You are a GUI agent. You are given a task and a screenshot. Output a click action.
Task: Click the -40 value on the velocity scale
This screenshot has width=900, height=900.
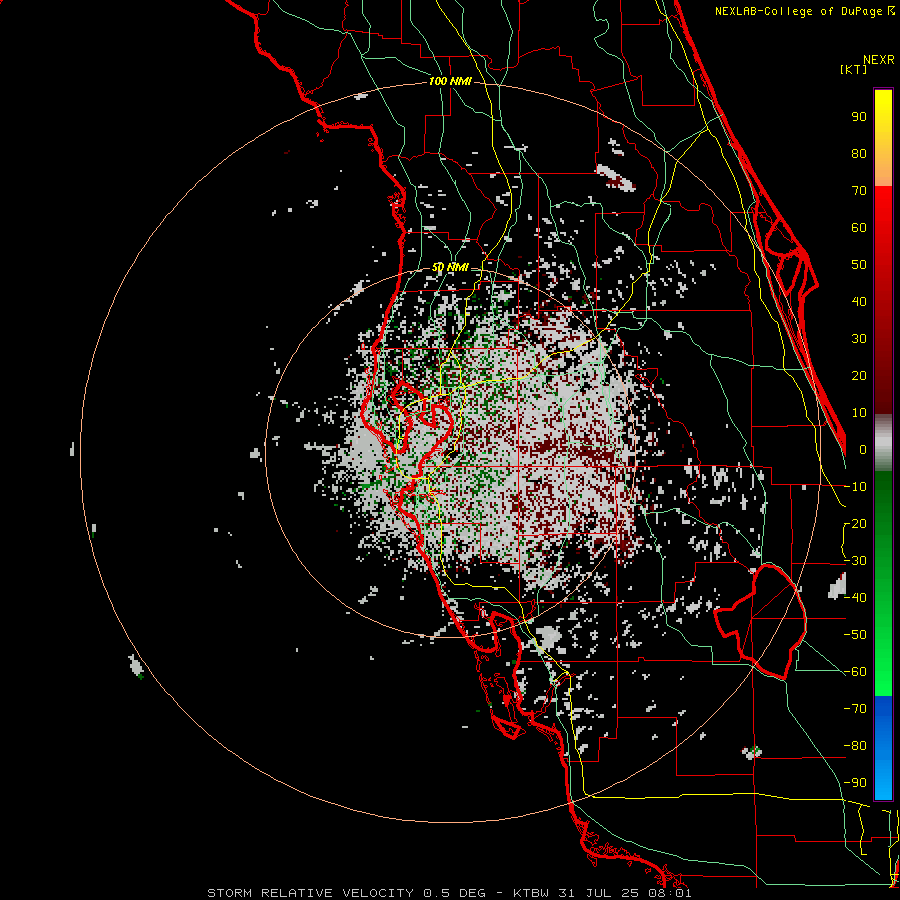tap(855, 598)
